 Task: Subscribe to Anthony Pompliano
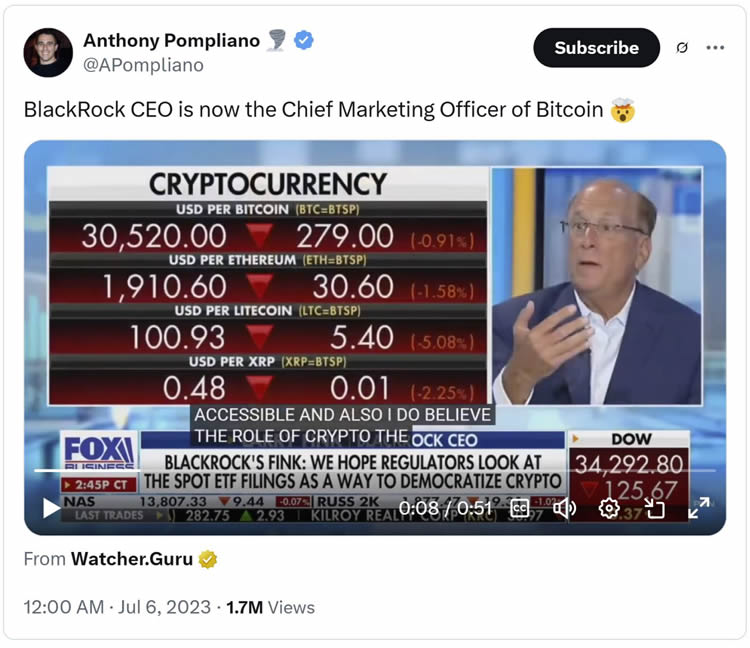(596, 48)
